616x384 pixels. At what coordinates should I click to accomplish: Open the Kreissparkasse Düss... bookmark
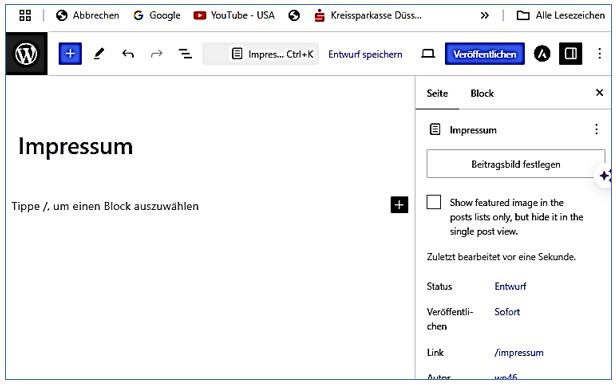tap(368, 15)
